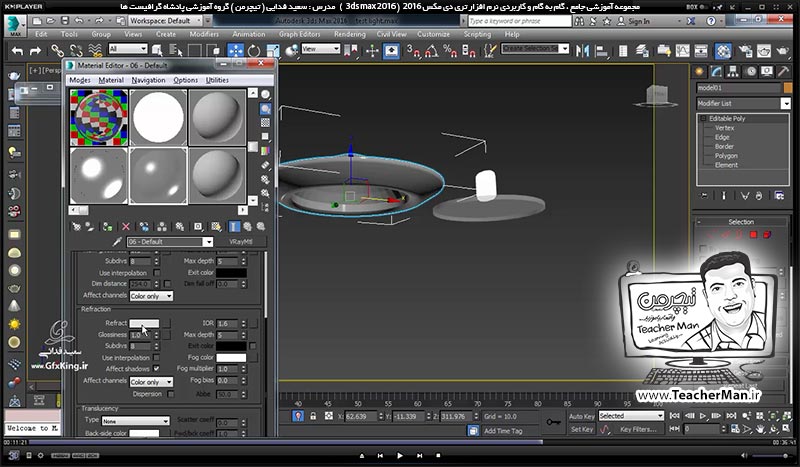Image resolution: width=800 pixels, height=467 pixels.
Task: Enable the Dispersion checkbox
Action: (x=170, y=394)
